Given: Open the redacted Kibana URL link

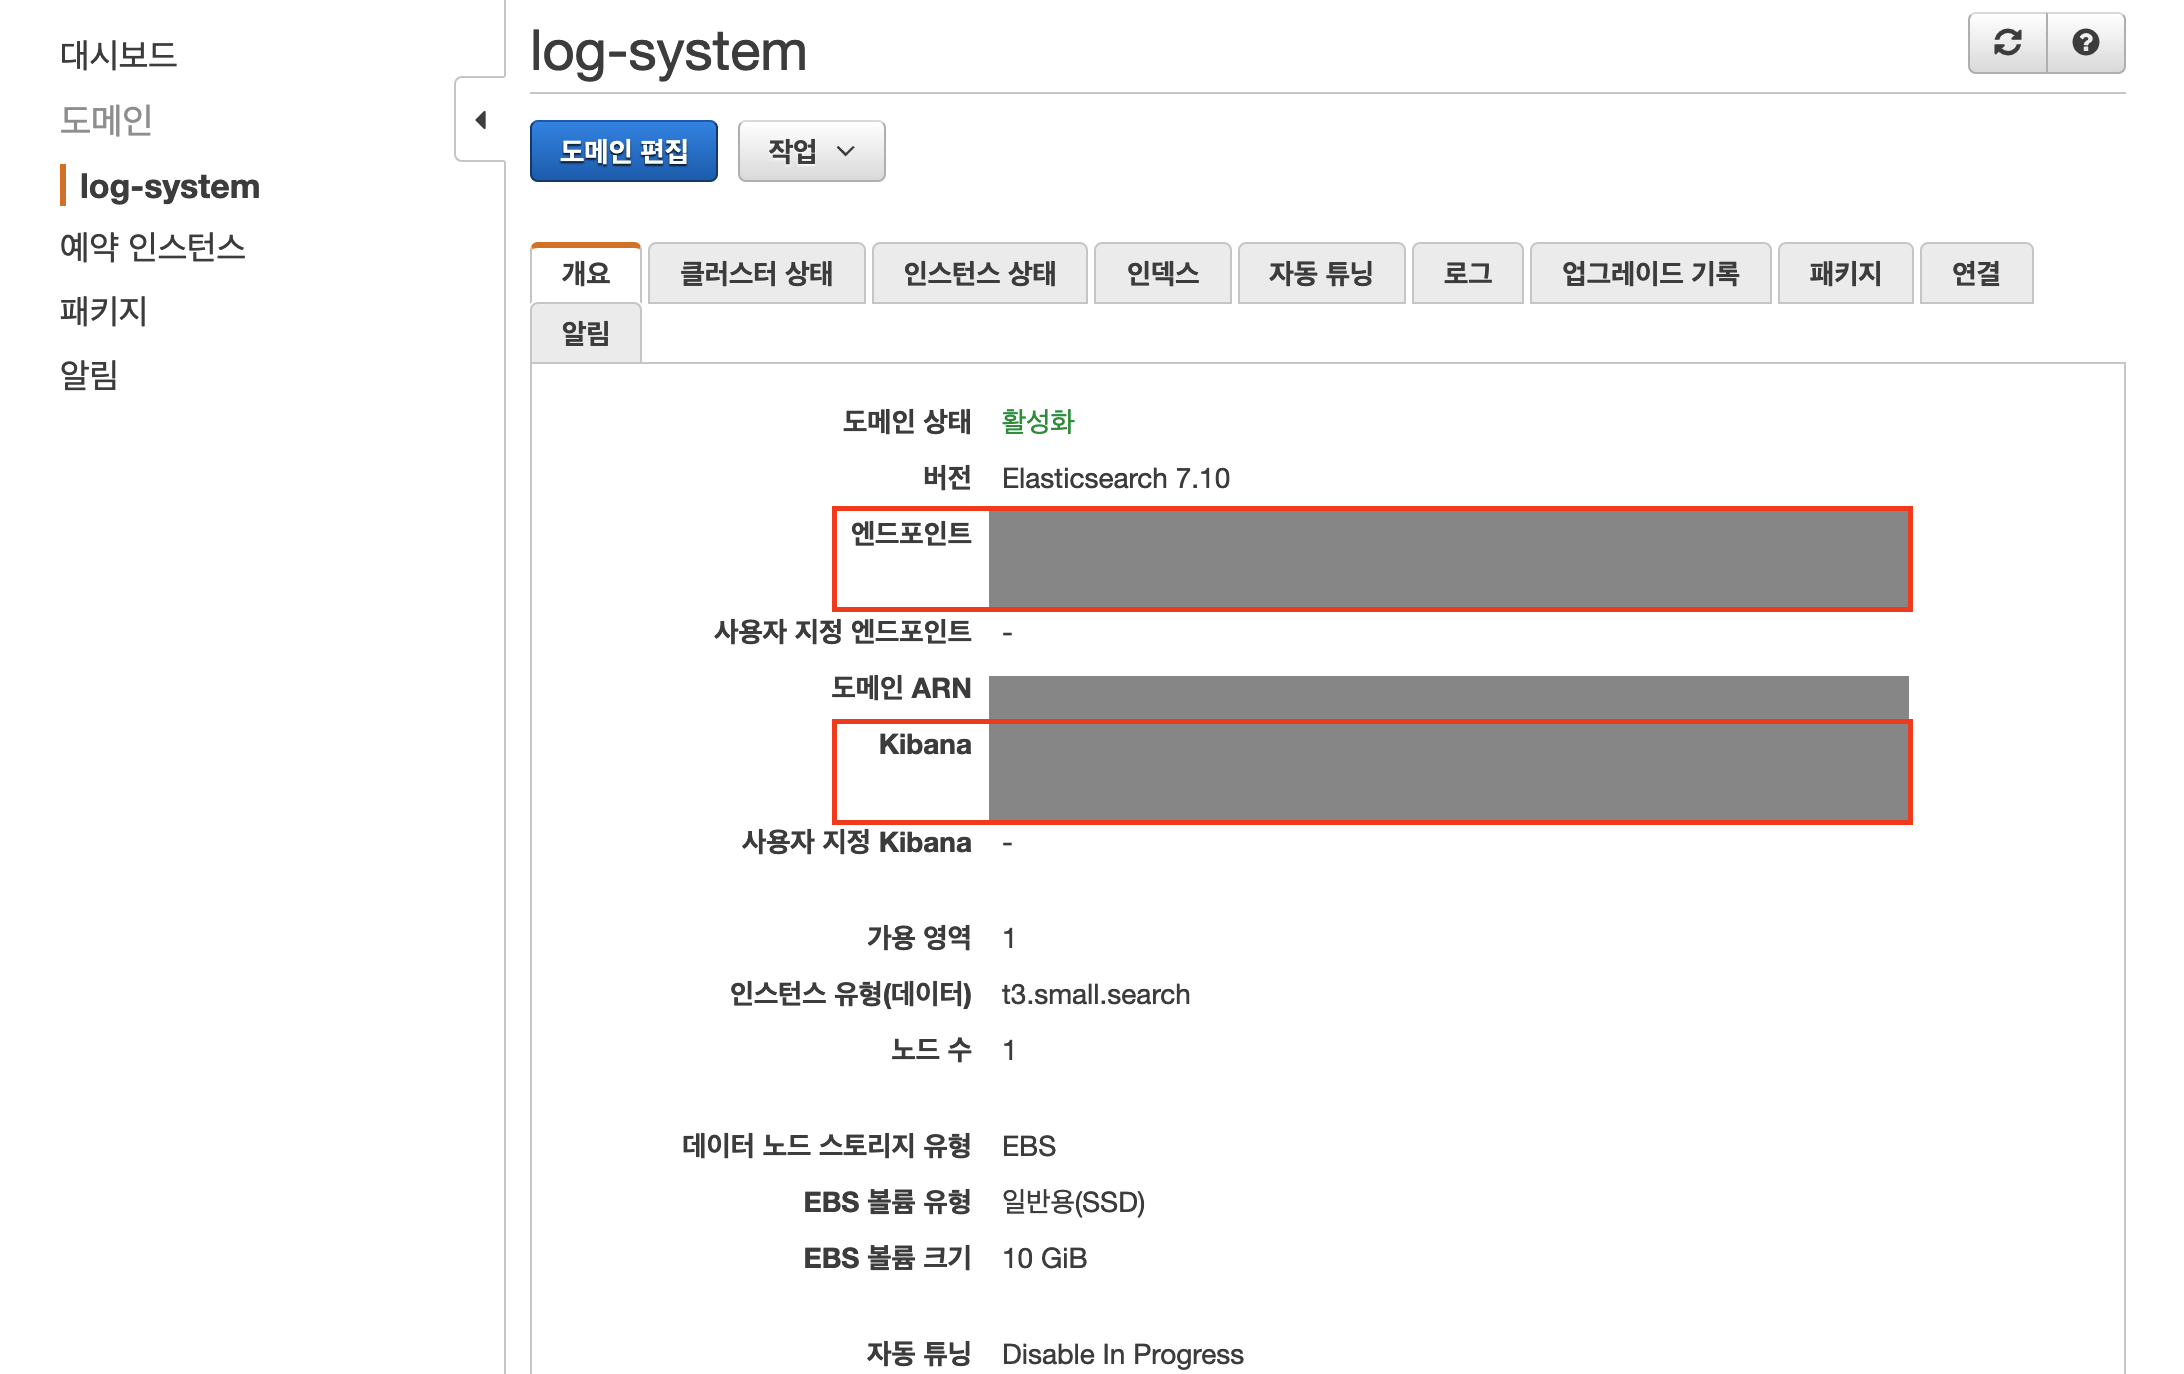Looking at the screenshot, I should [x=1448, y=772].
